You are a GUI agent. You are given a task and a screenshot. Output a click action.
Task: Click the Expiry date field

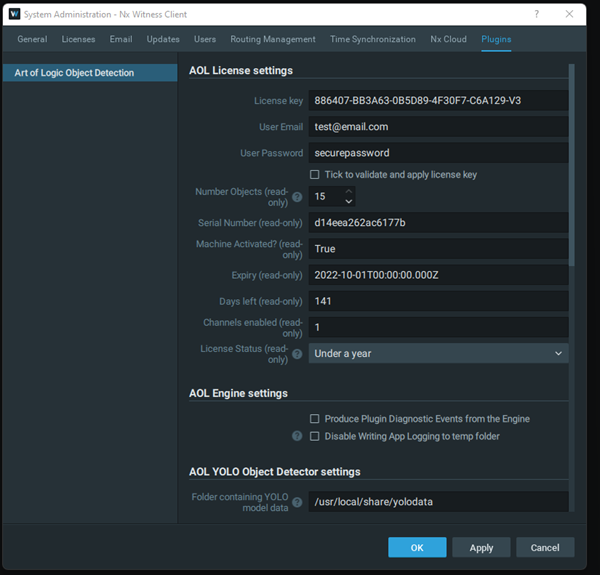click(x=438, y=275)
